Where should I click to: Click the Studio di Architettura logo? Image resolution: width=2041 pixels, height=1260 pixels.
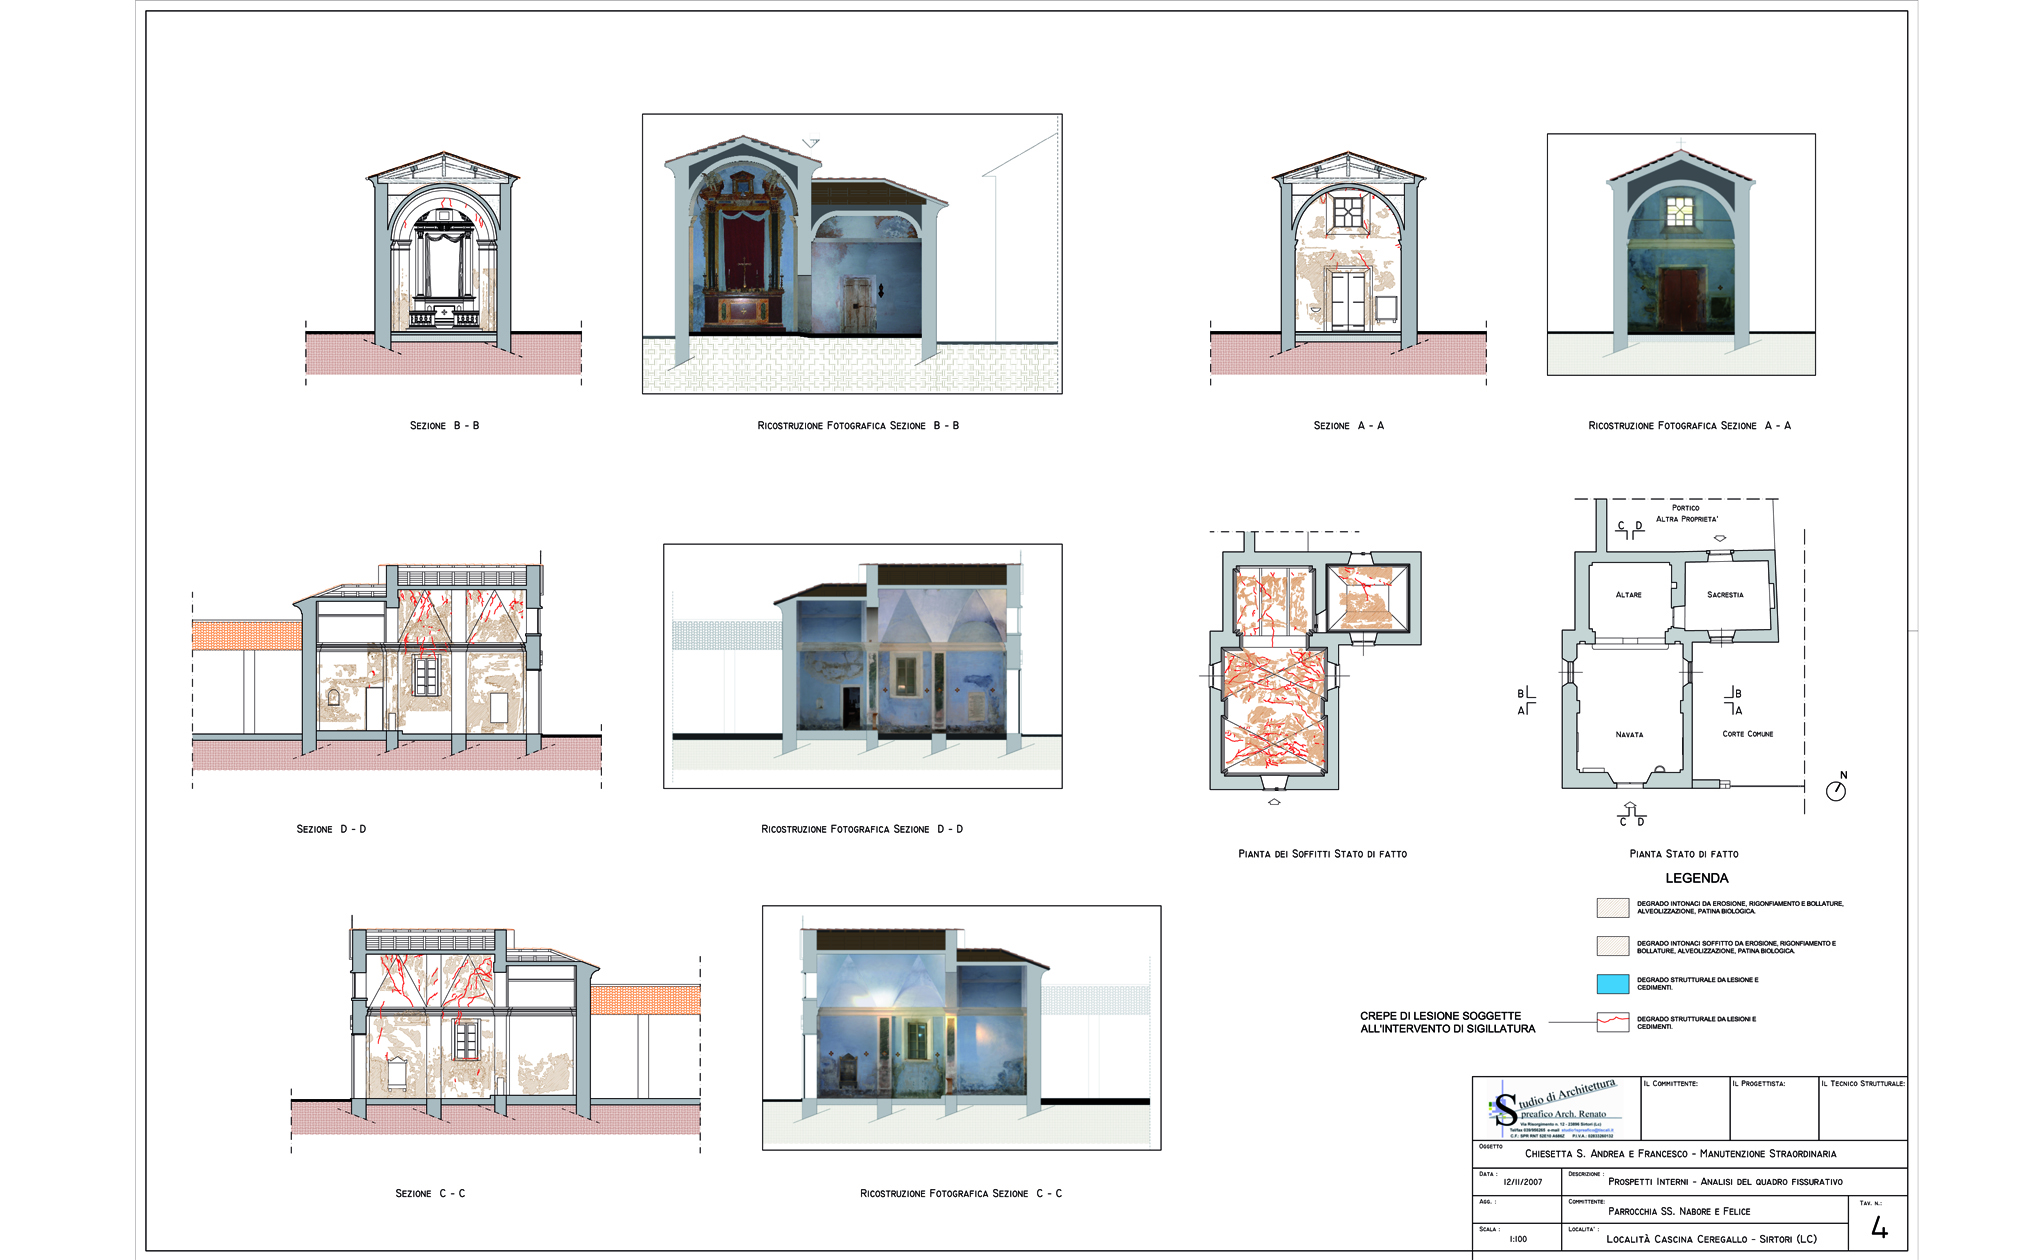point(1556,1108)
